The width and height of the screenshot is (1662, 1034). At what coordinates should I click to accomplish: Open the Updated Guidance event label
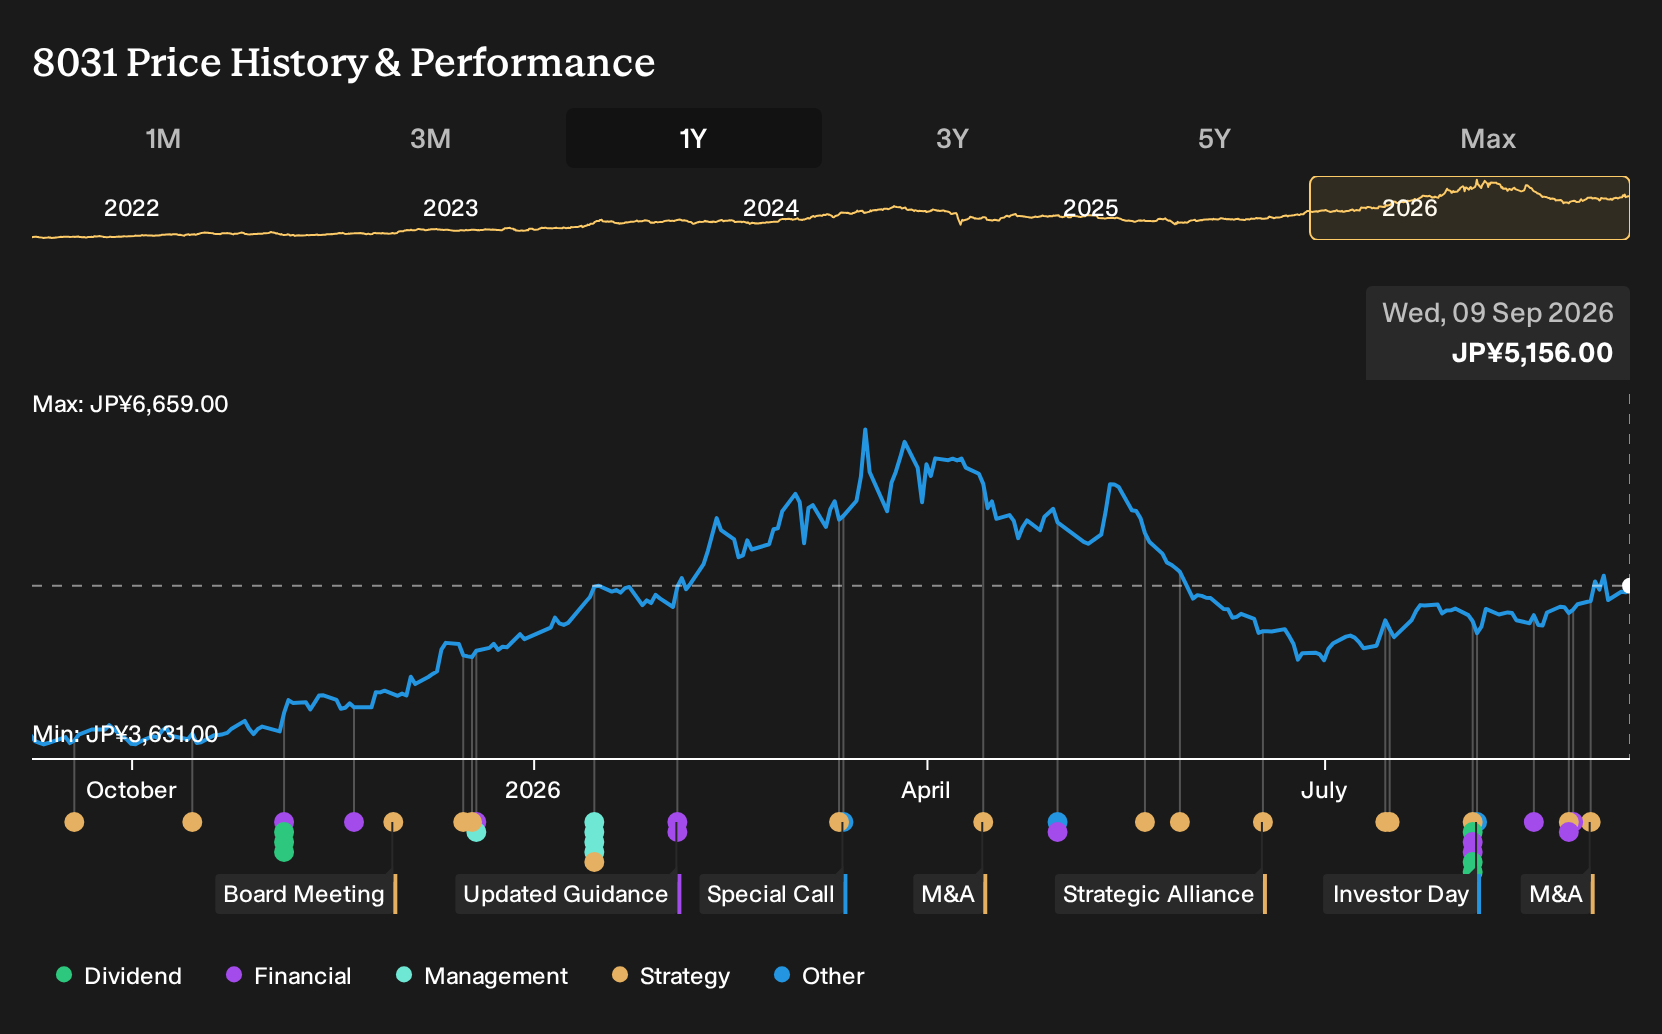(x=569, y=894)
